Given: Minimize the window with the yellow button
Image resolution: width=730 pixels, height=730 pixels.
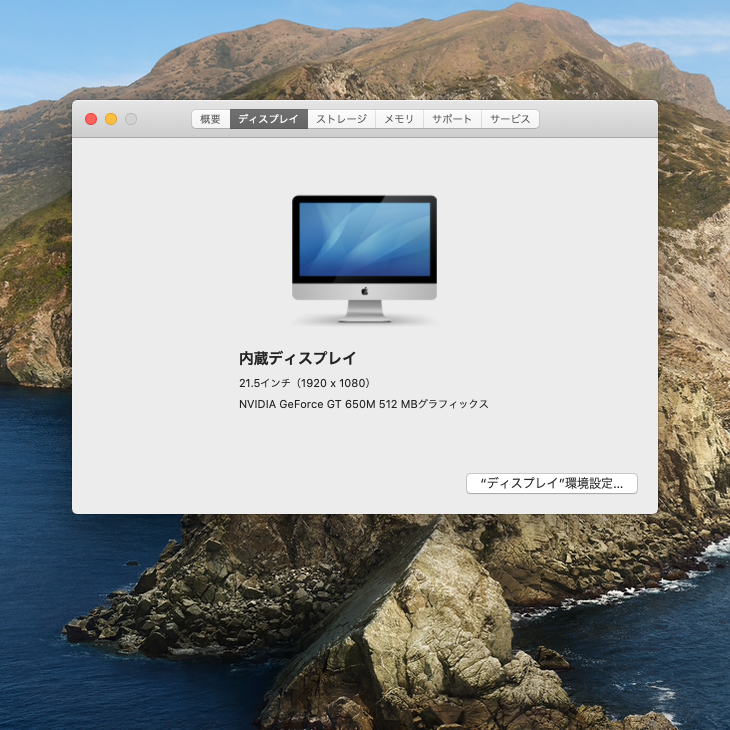Looking at the screenshot, I should [x=111, y=119].
